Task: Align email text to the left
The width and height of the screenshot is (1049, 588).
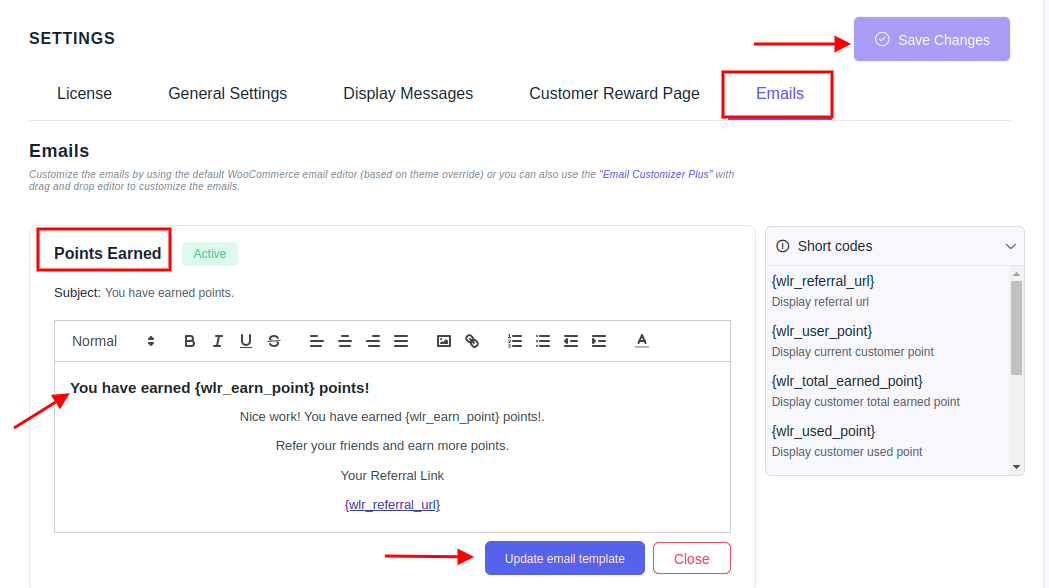Action: pos(317,341)
